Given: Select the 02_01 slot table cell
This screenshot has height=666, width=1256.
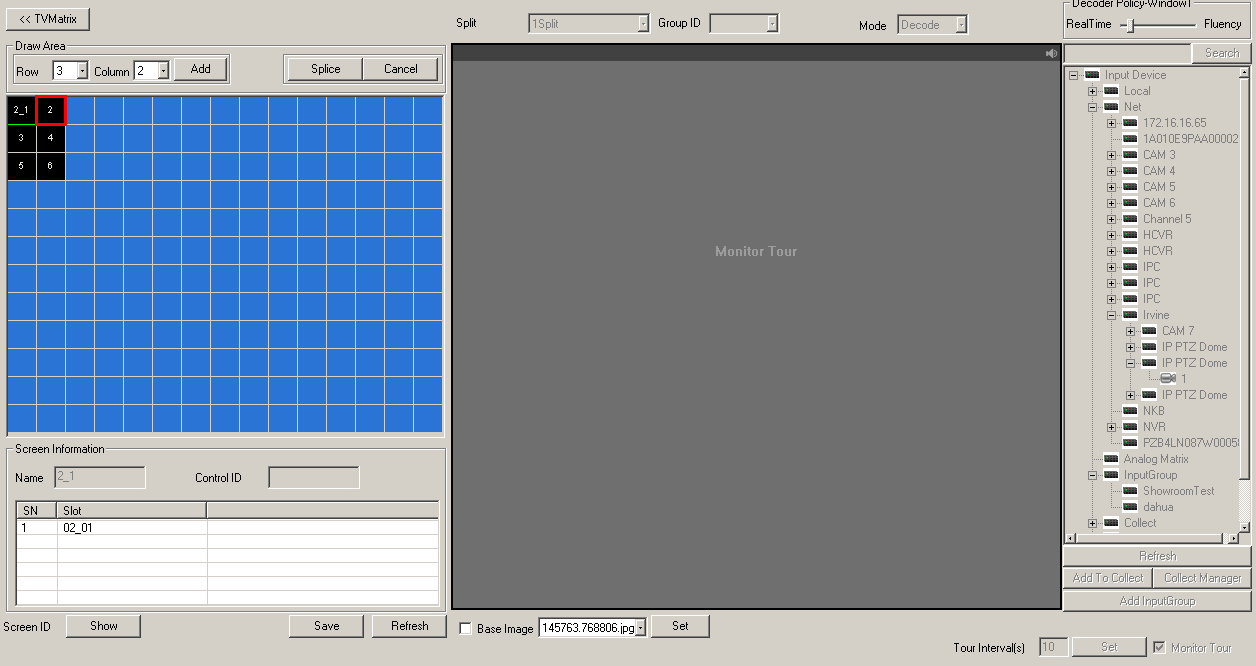Looking at the screenshot, I should coord(132,528).
